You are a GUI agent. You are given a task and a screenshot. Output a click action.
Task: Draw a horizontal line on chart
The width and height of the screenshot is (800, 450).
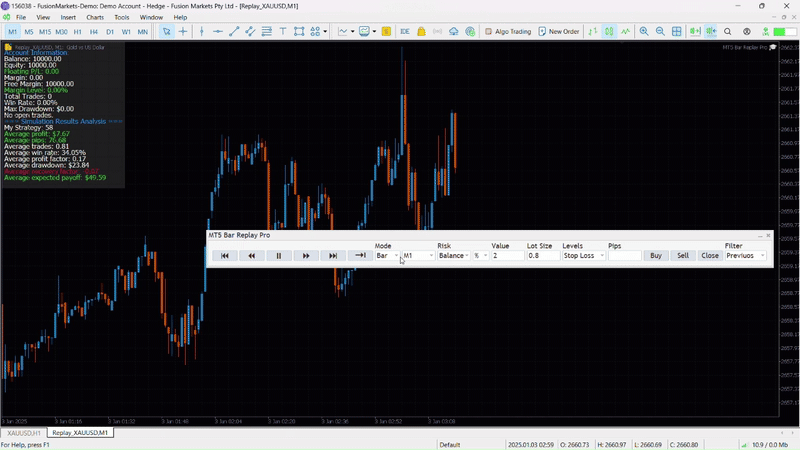click(218, 32)
